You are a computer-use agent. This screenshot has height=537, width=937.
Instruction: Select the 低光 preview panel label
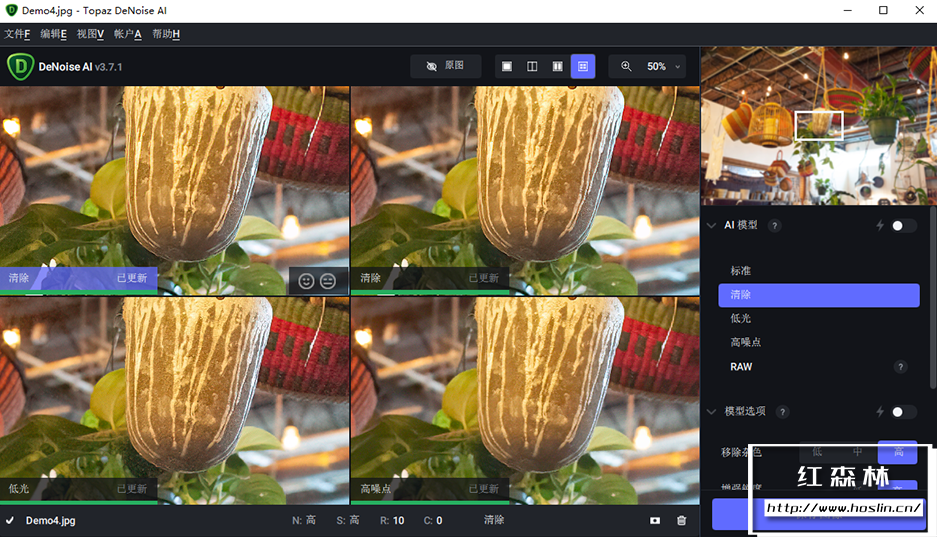pos(78,489)
